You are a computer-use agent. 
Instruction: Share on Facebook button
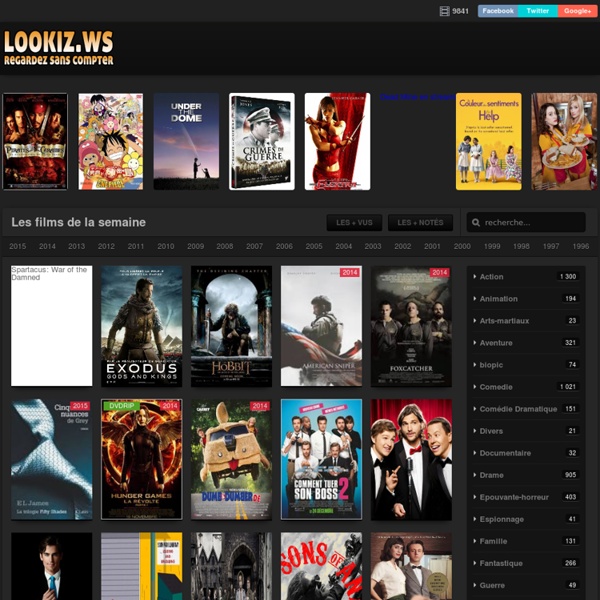point(498,11)
